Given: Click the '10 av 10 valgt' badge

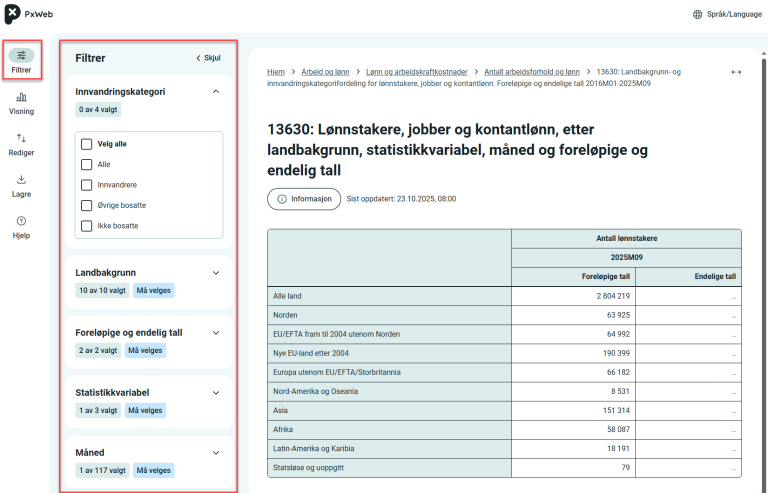Looking at the screenshot, I should click(102, 290).
